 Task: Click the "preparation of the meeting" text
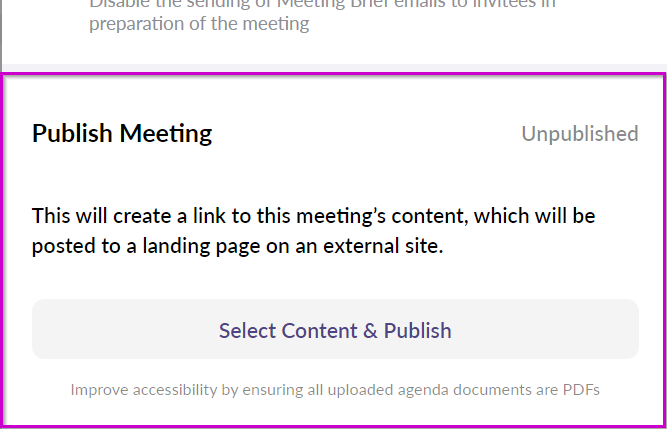[199, 22]
